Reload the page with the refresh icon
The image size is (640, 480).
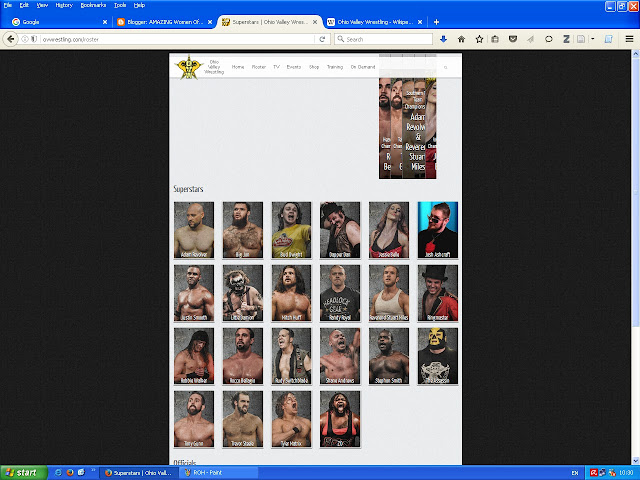(322, 39)
